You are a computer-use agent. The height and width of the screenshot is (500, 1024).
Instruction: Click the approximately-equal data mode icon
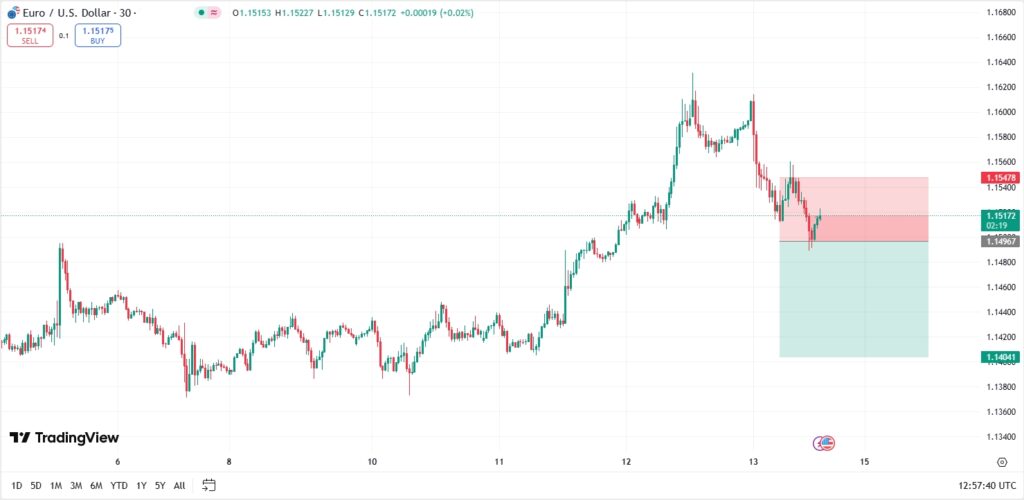pyautogui.click(x=214, y=12)
